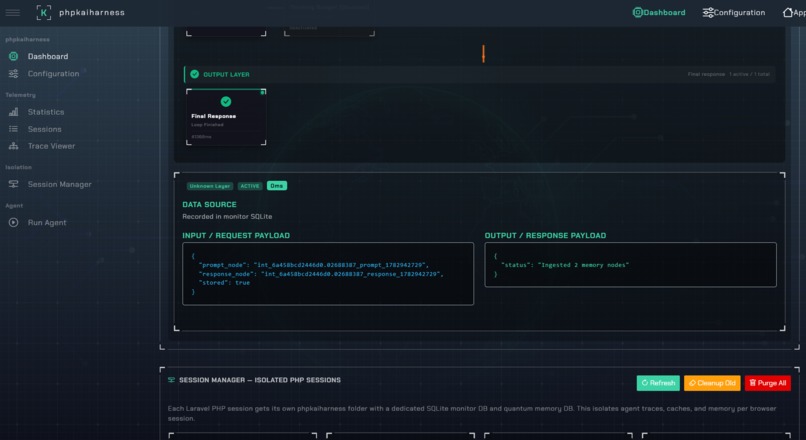Click the 'Ingested 2 memory nodes' status value
The height and width of the screenshot is (440, 806).
point(583,265)
